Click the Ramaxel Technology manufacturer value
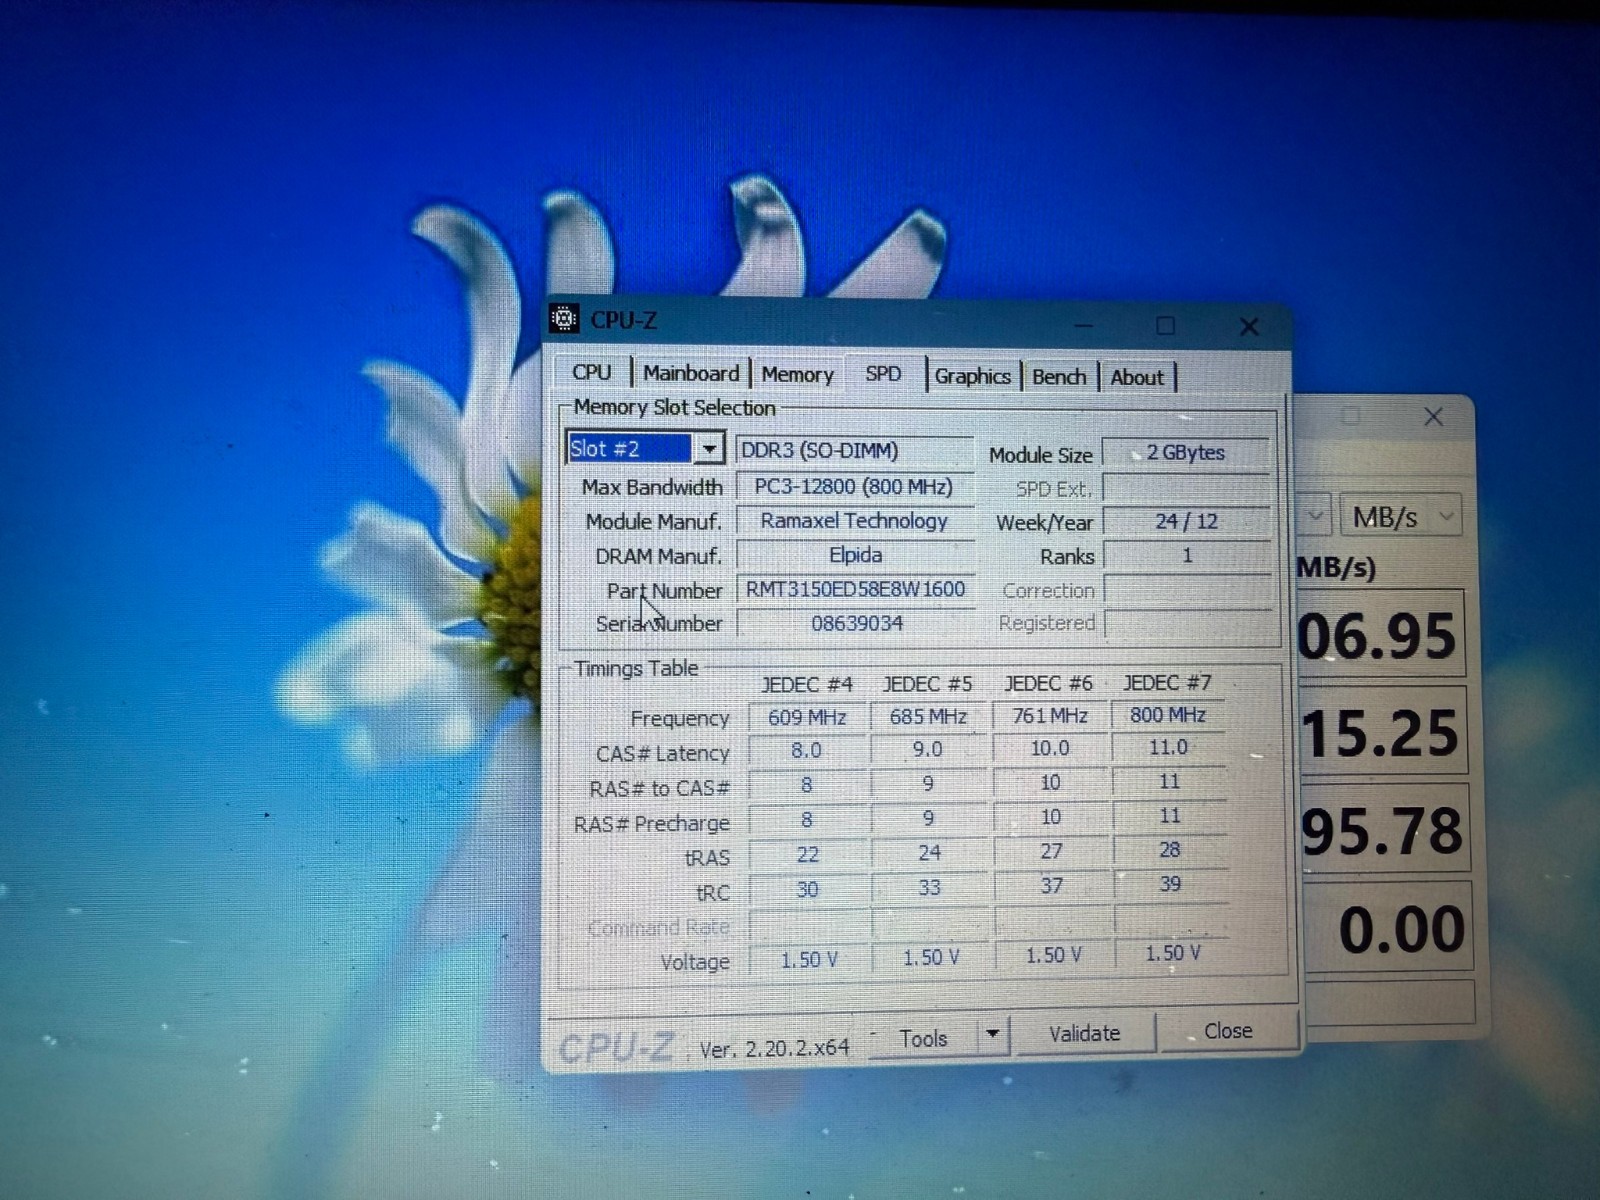 (x=855, y=521)
